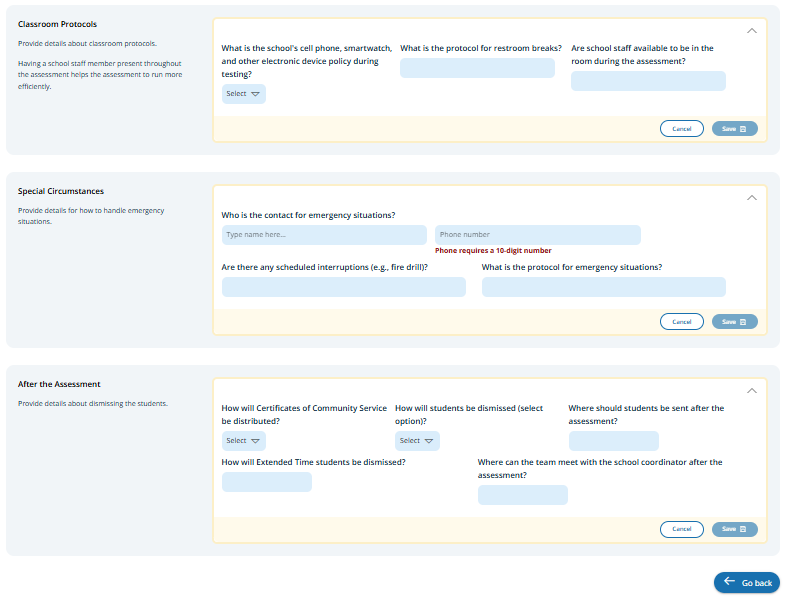Open the student dismissal option dropdown
This screenshot has width=788, height=598.
[417, 441]
